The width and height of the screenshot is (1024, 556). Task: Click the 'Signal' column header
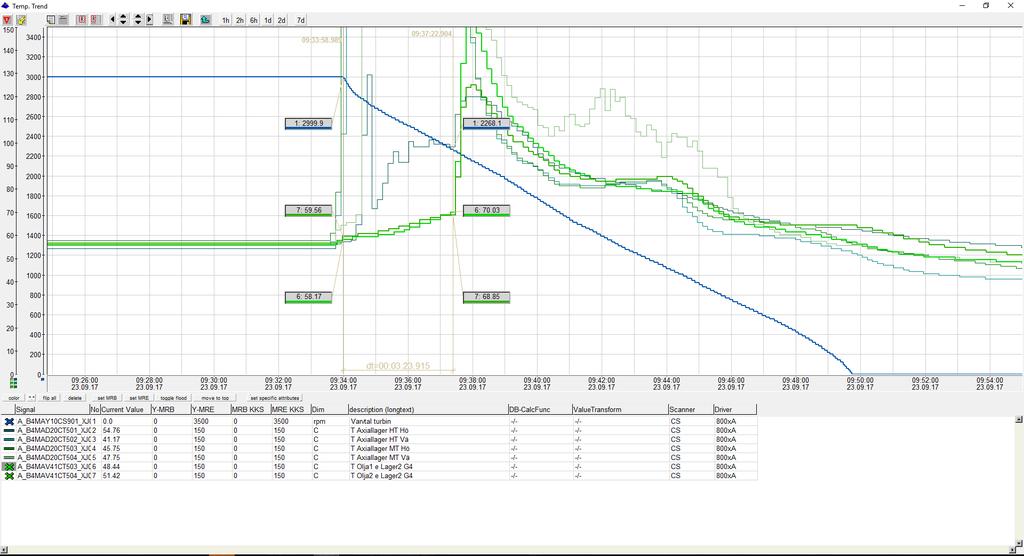pos(52,410)
